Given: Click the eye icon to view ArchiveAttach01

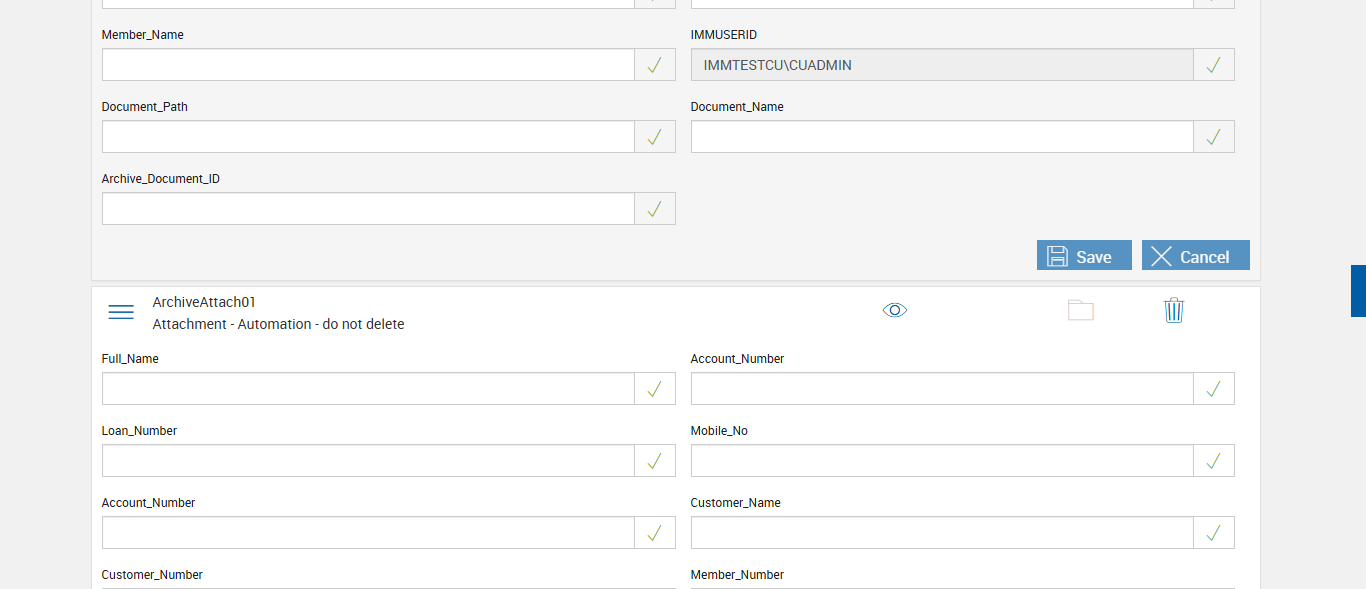Looking at the screenshot, I should tap(895, 310).
